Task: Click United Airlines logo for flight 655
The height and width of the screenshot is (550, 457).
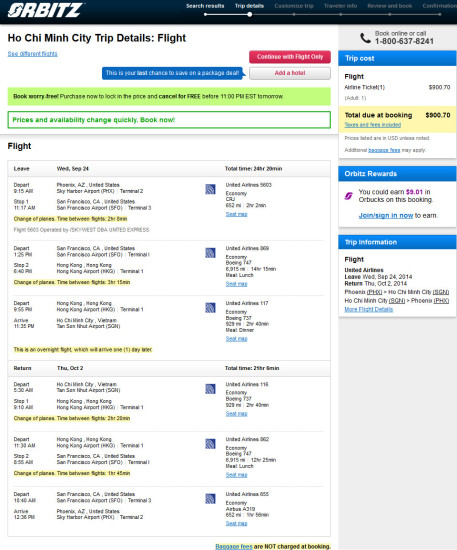Action: tap(210, 498)
